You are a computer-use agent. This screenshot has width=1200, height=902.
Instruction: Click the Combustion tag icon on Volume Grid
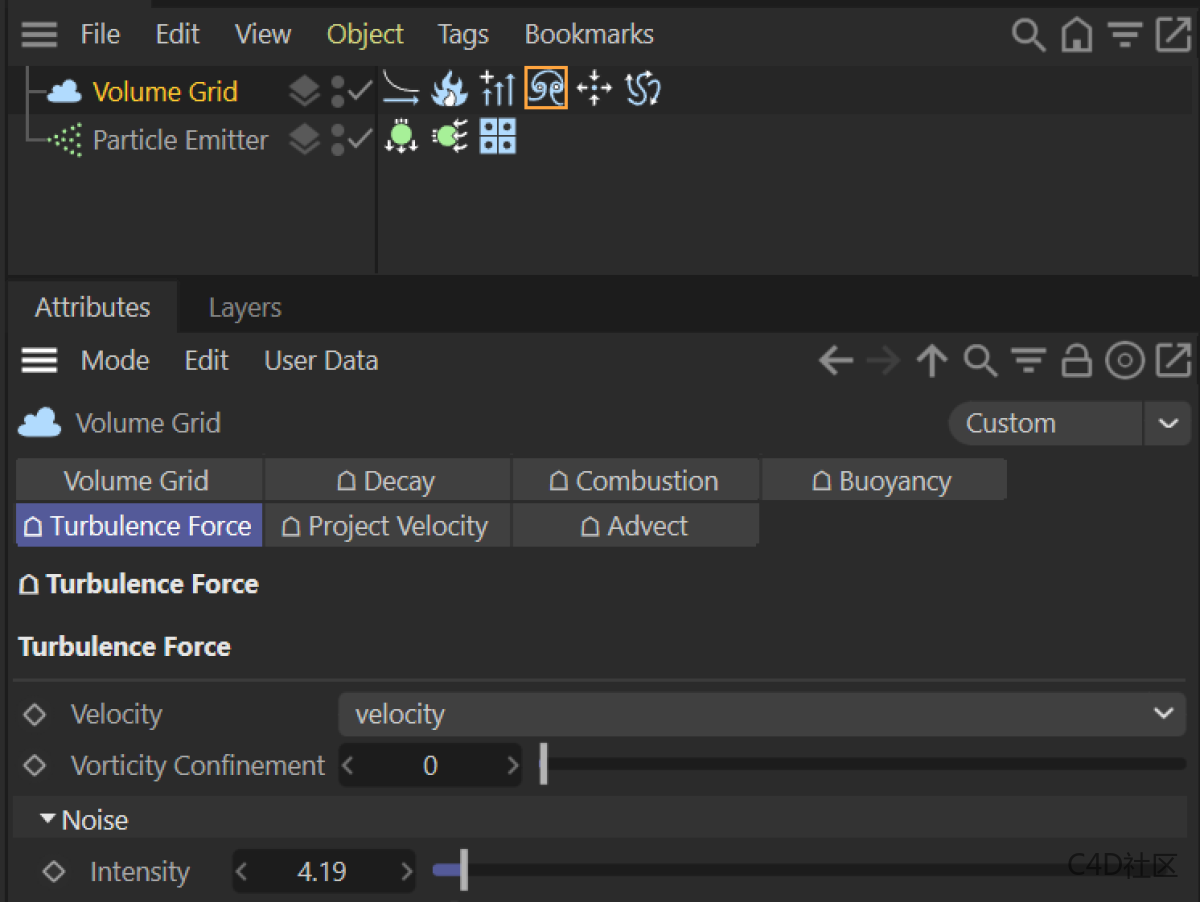point(449,90)
